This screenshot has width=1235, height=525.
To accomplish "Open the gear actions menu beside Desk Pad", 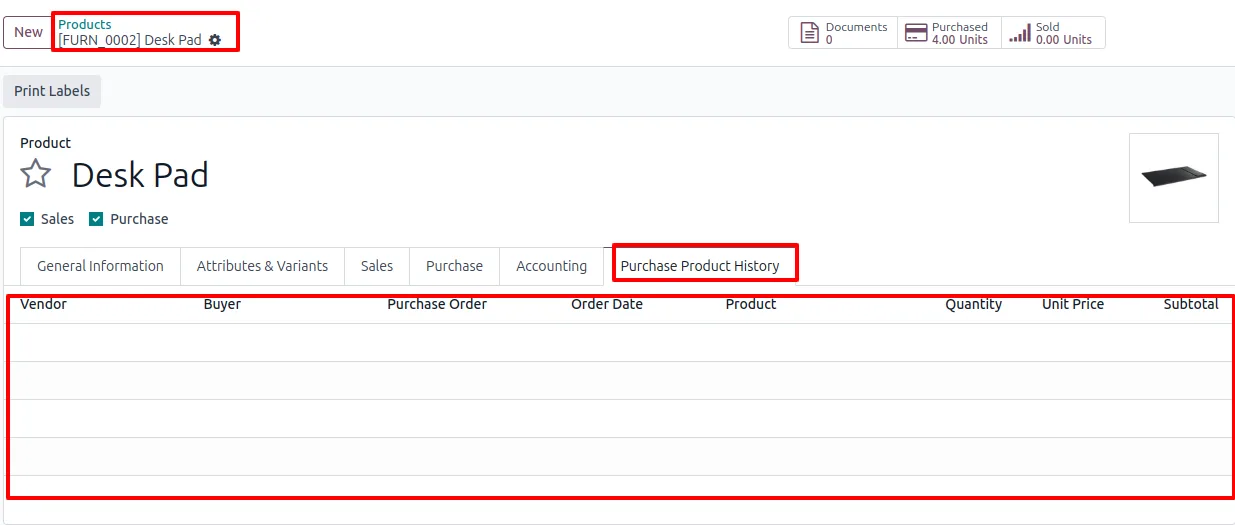I will coord(215,40).
